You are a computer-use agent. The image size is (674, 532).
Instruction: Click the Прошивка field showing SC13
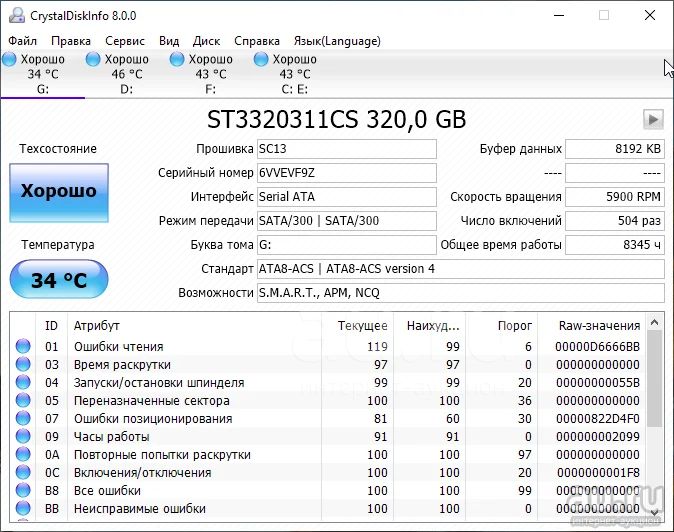pos(346,149)
